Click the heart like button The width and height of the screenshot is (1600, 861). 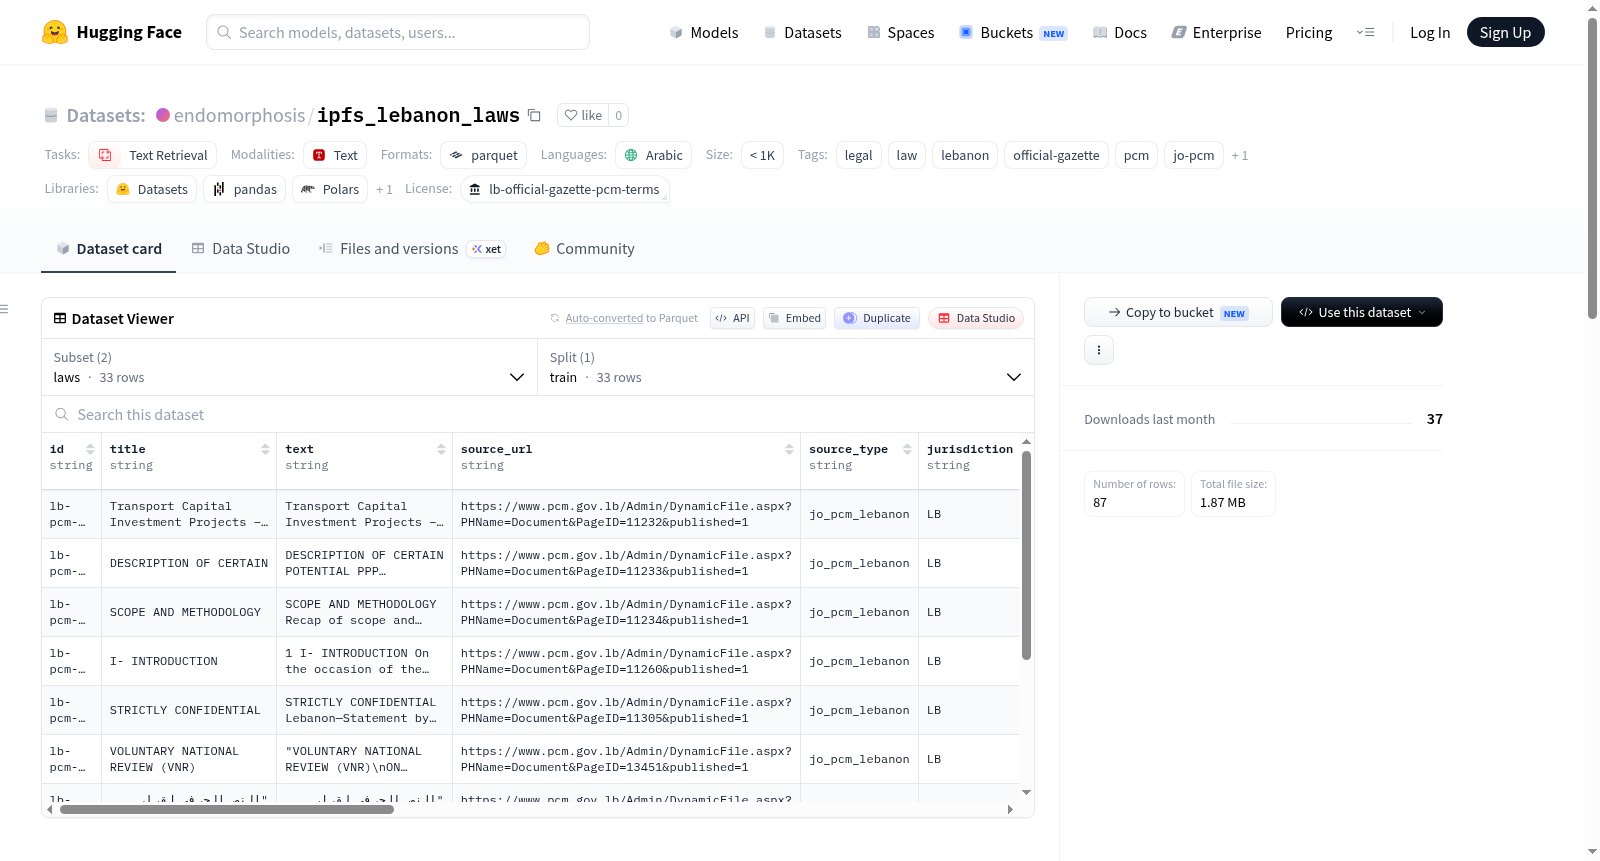(583, 115)
